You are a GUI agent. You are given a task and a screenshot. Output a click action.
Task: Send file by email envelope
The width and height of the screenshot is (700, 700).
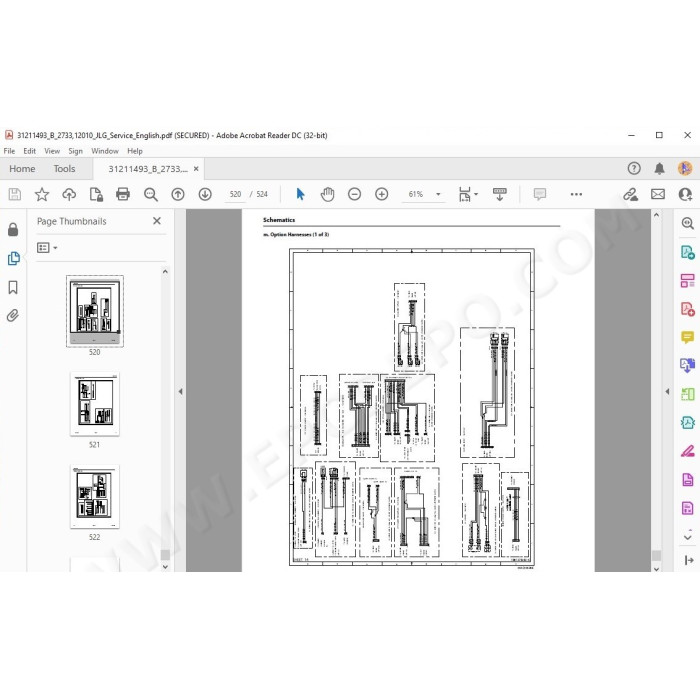(658, 194)
